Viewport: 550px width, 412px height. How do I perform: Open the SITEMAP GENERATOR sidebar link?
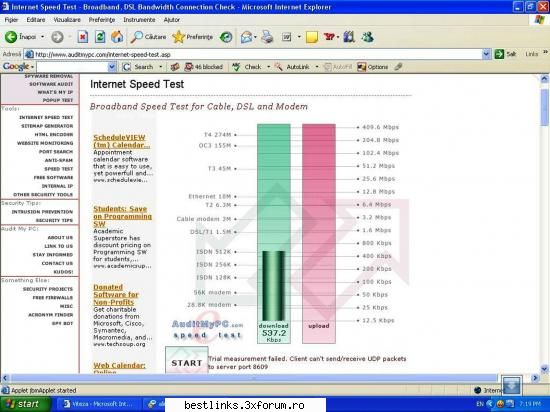click(47, 126)
